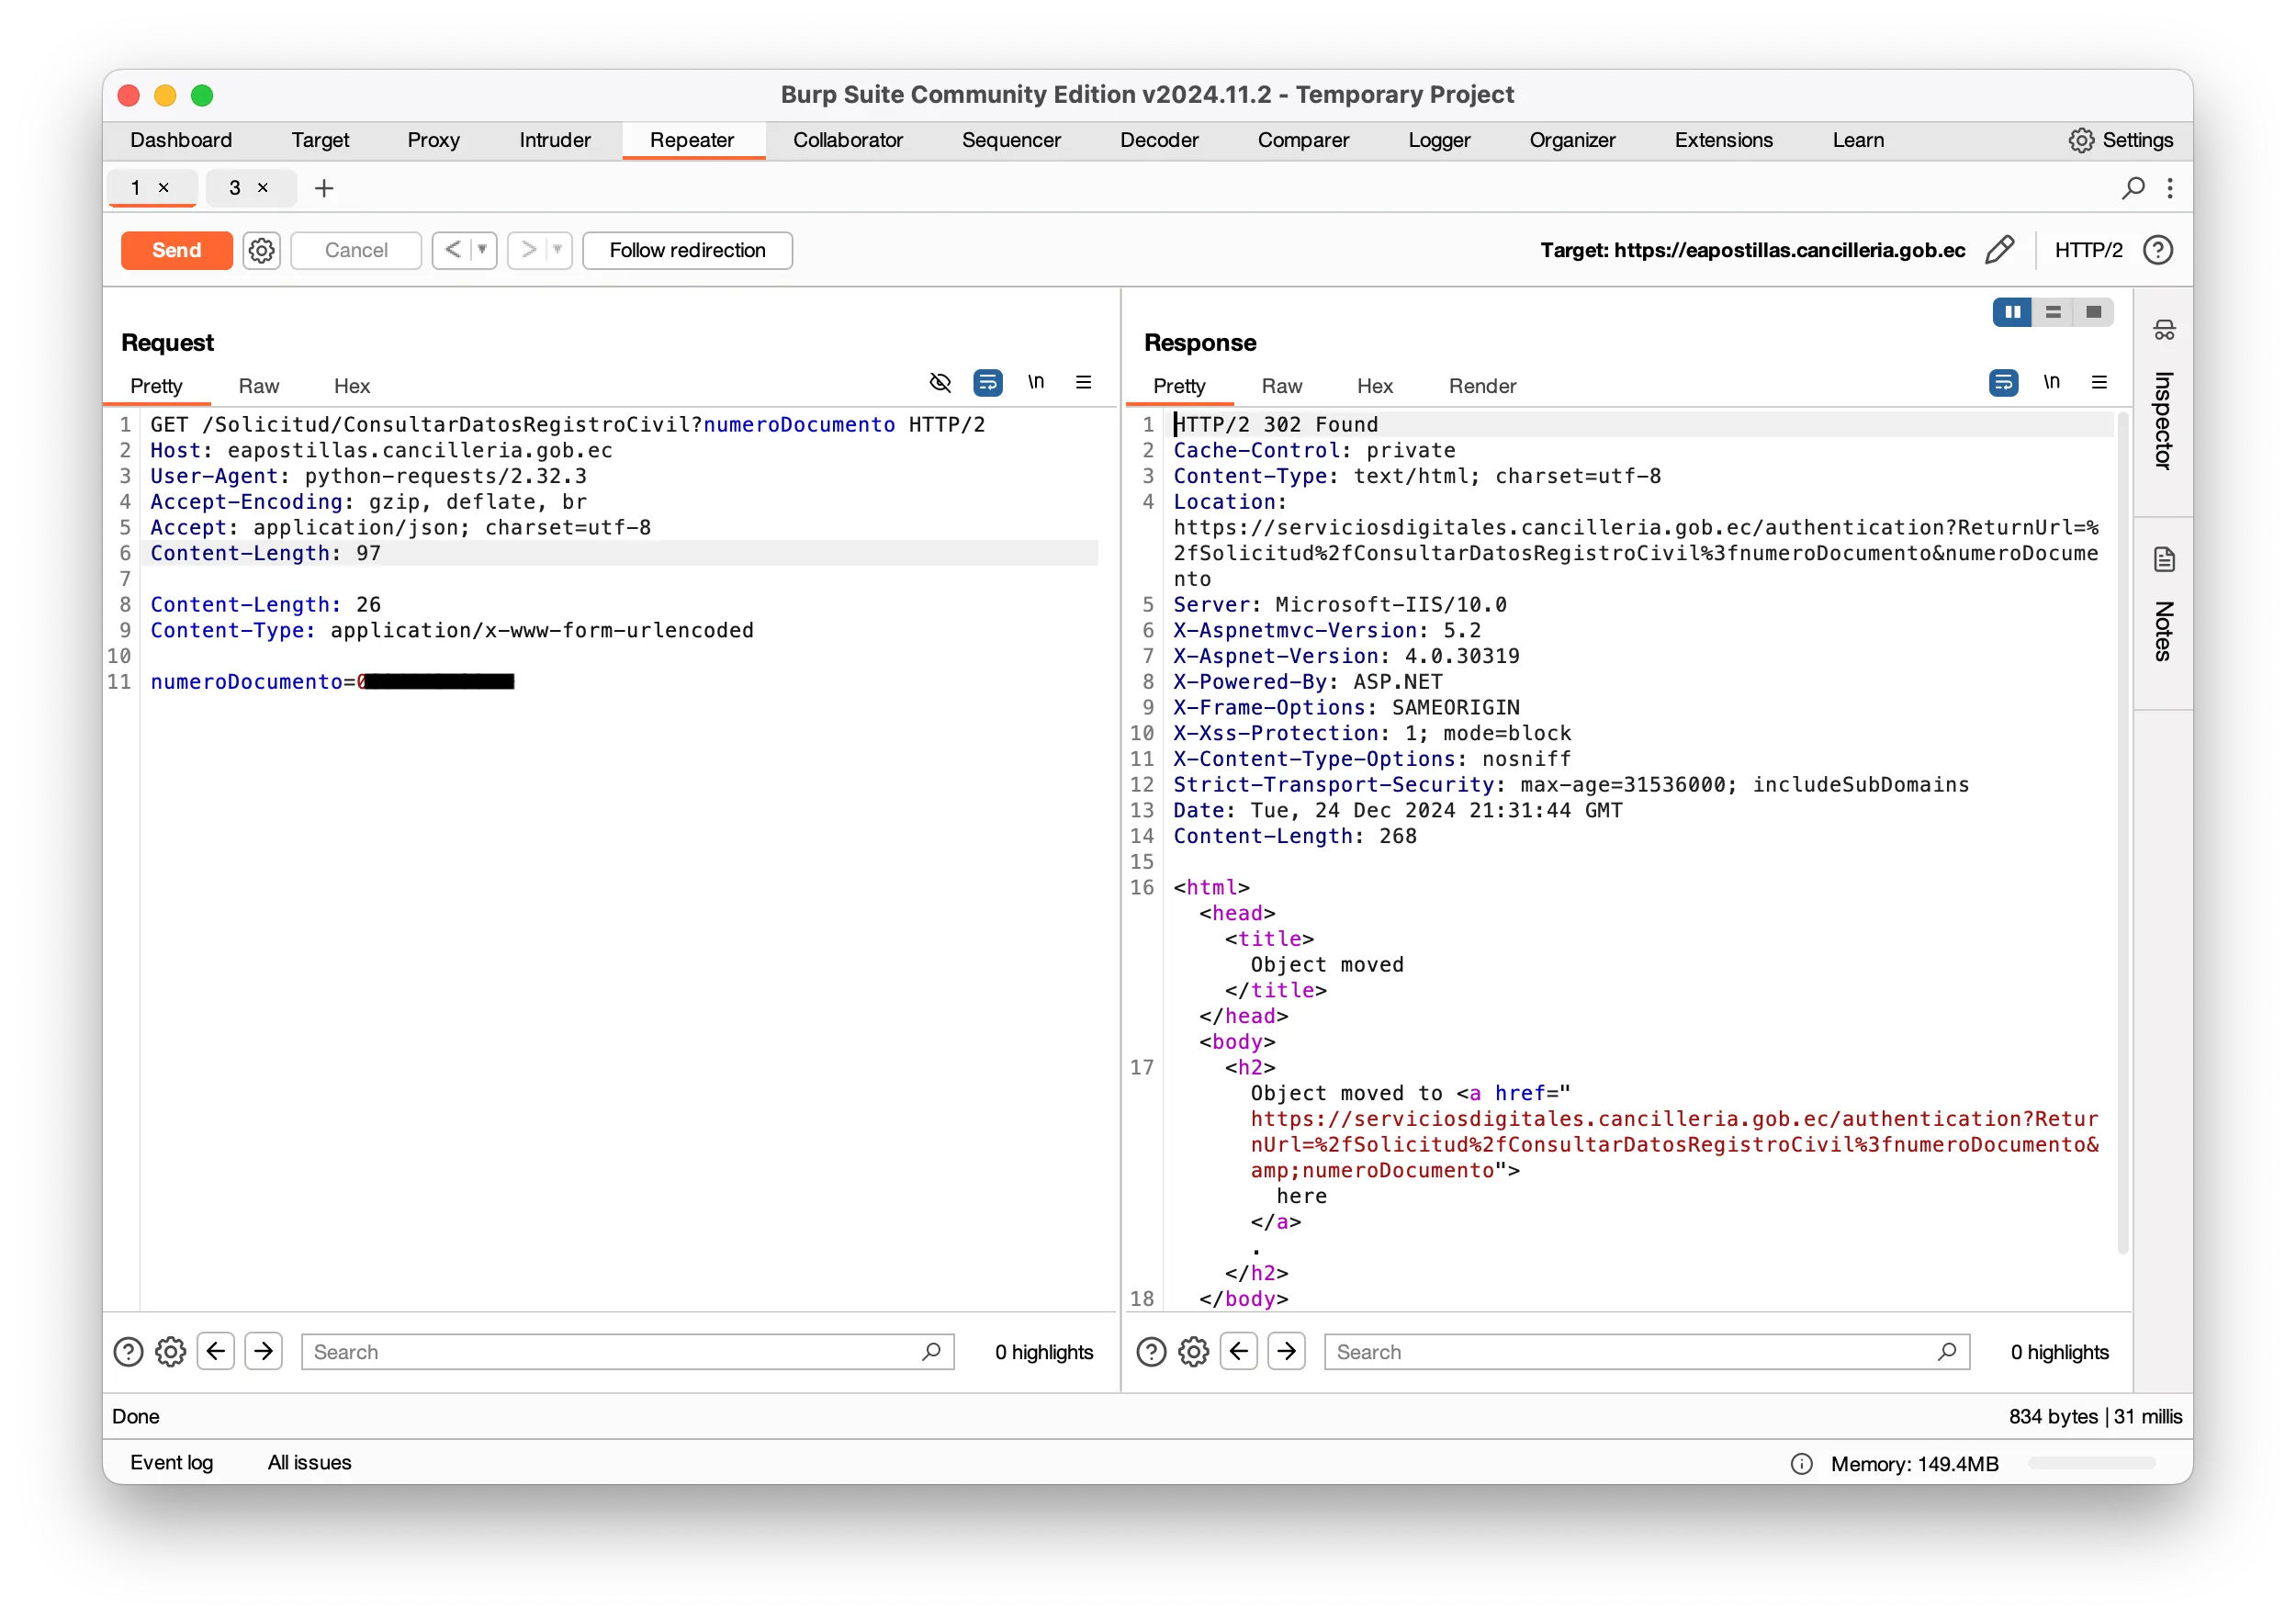Open request search help icon
Viewport: 2296px width, 1620px height.
(x=128, y=1352)
